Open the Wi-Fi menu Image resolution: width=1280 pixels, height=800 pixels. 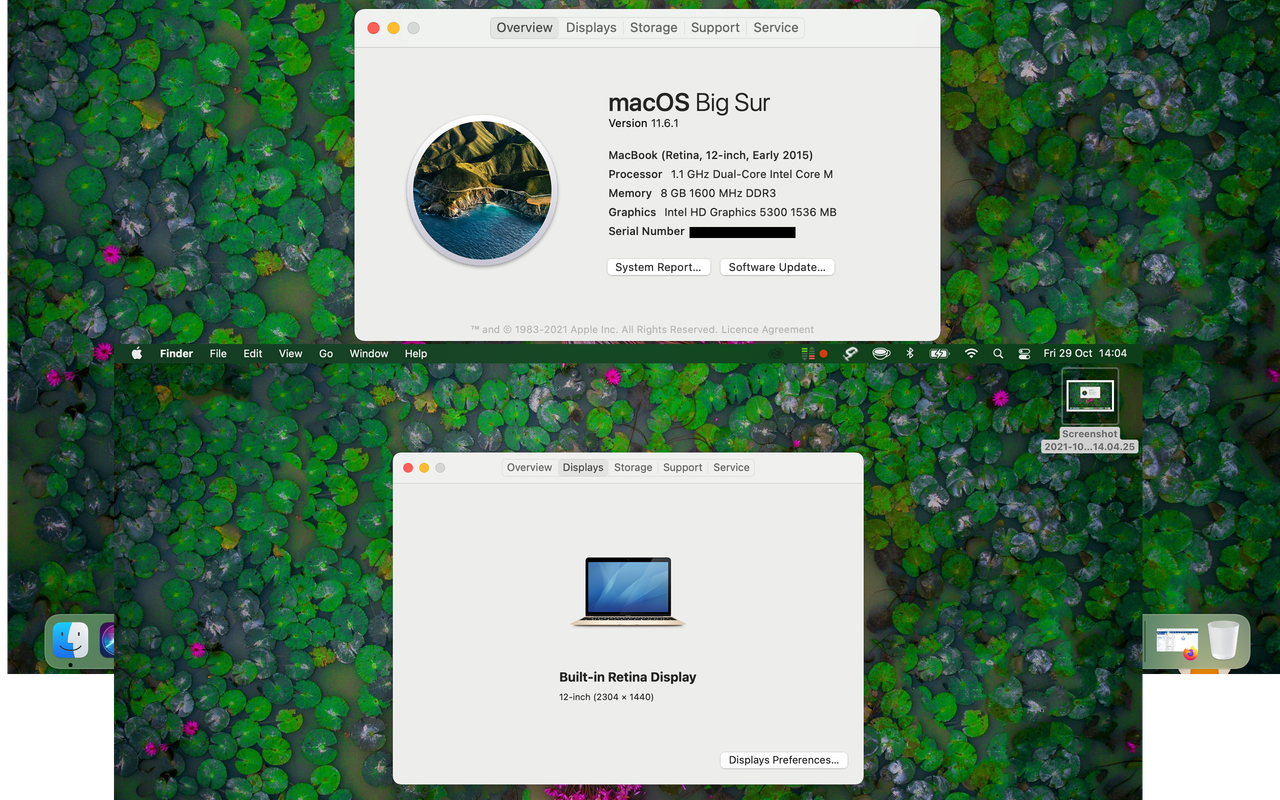971,353
